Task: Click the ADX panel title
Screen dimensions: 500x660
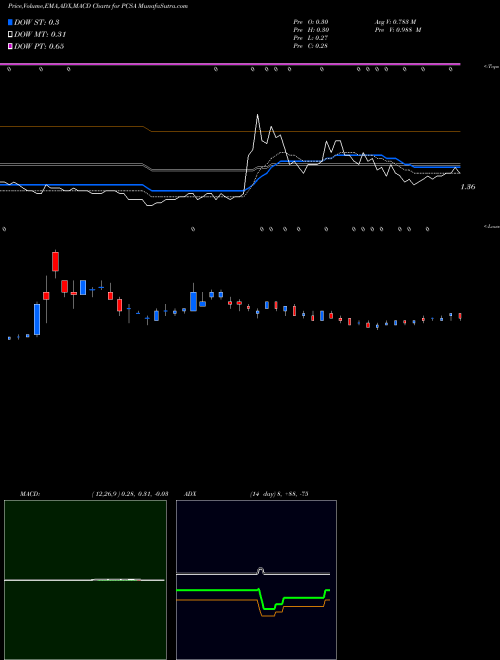Action: (x=191, y=494)
